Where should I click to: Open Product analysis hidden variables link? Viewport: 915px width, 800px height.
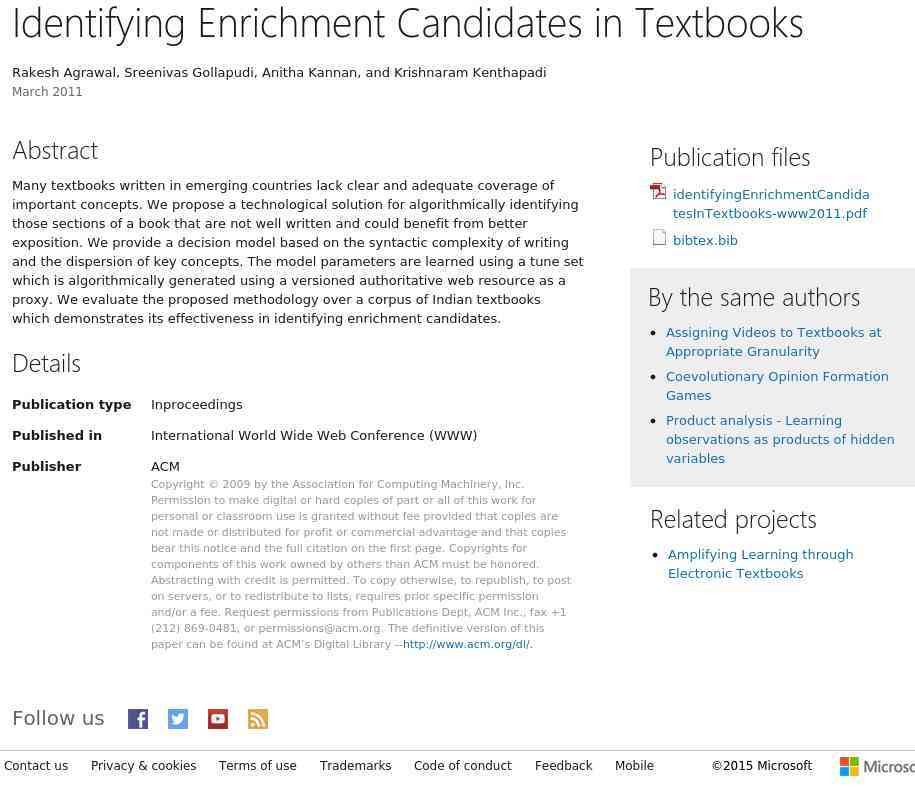(780, 439)
